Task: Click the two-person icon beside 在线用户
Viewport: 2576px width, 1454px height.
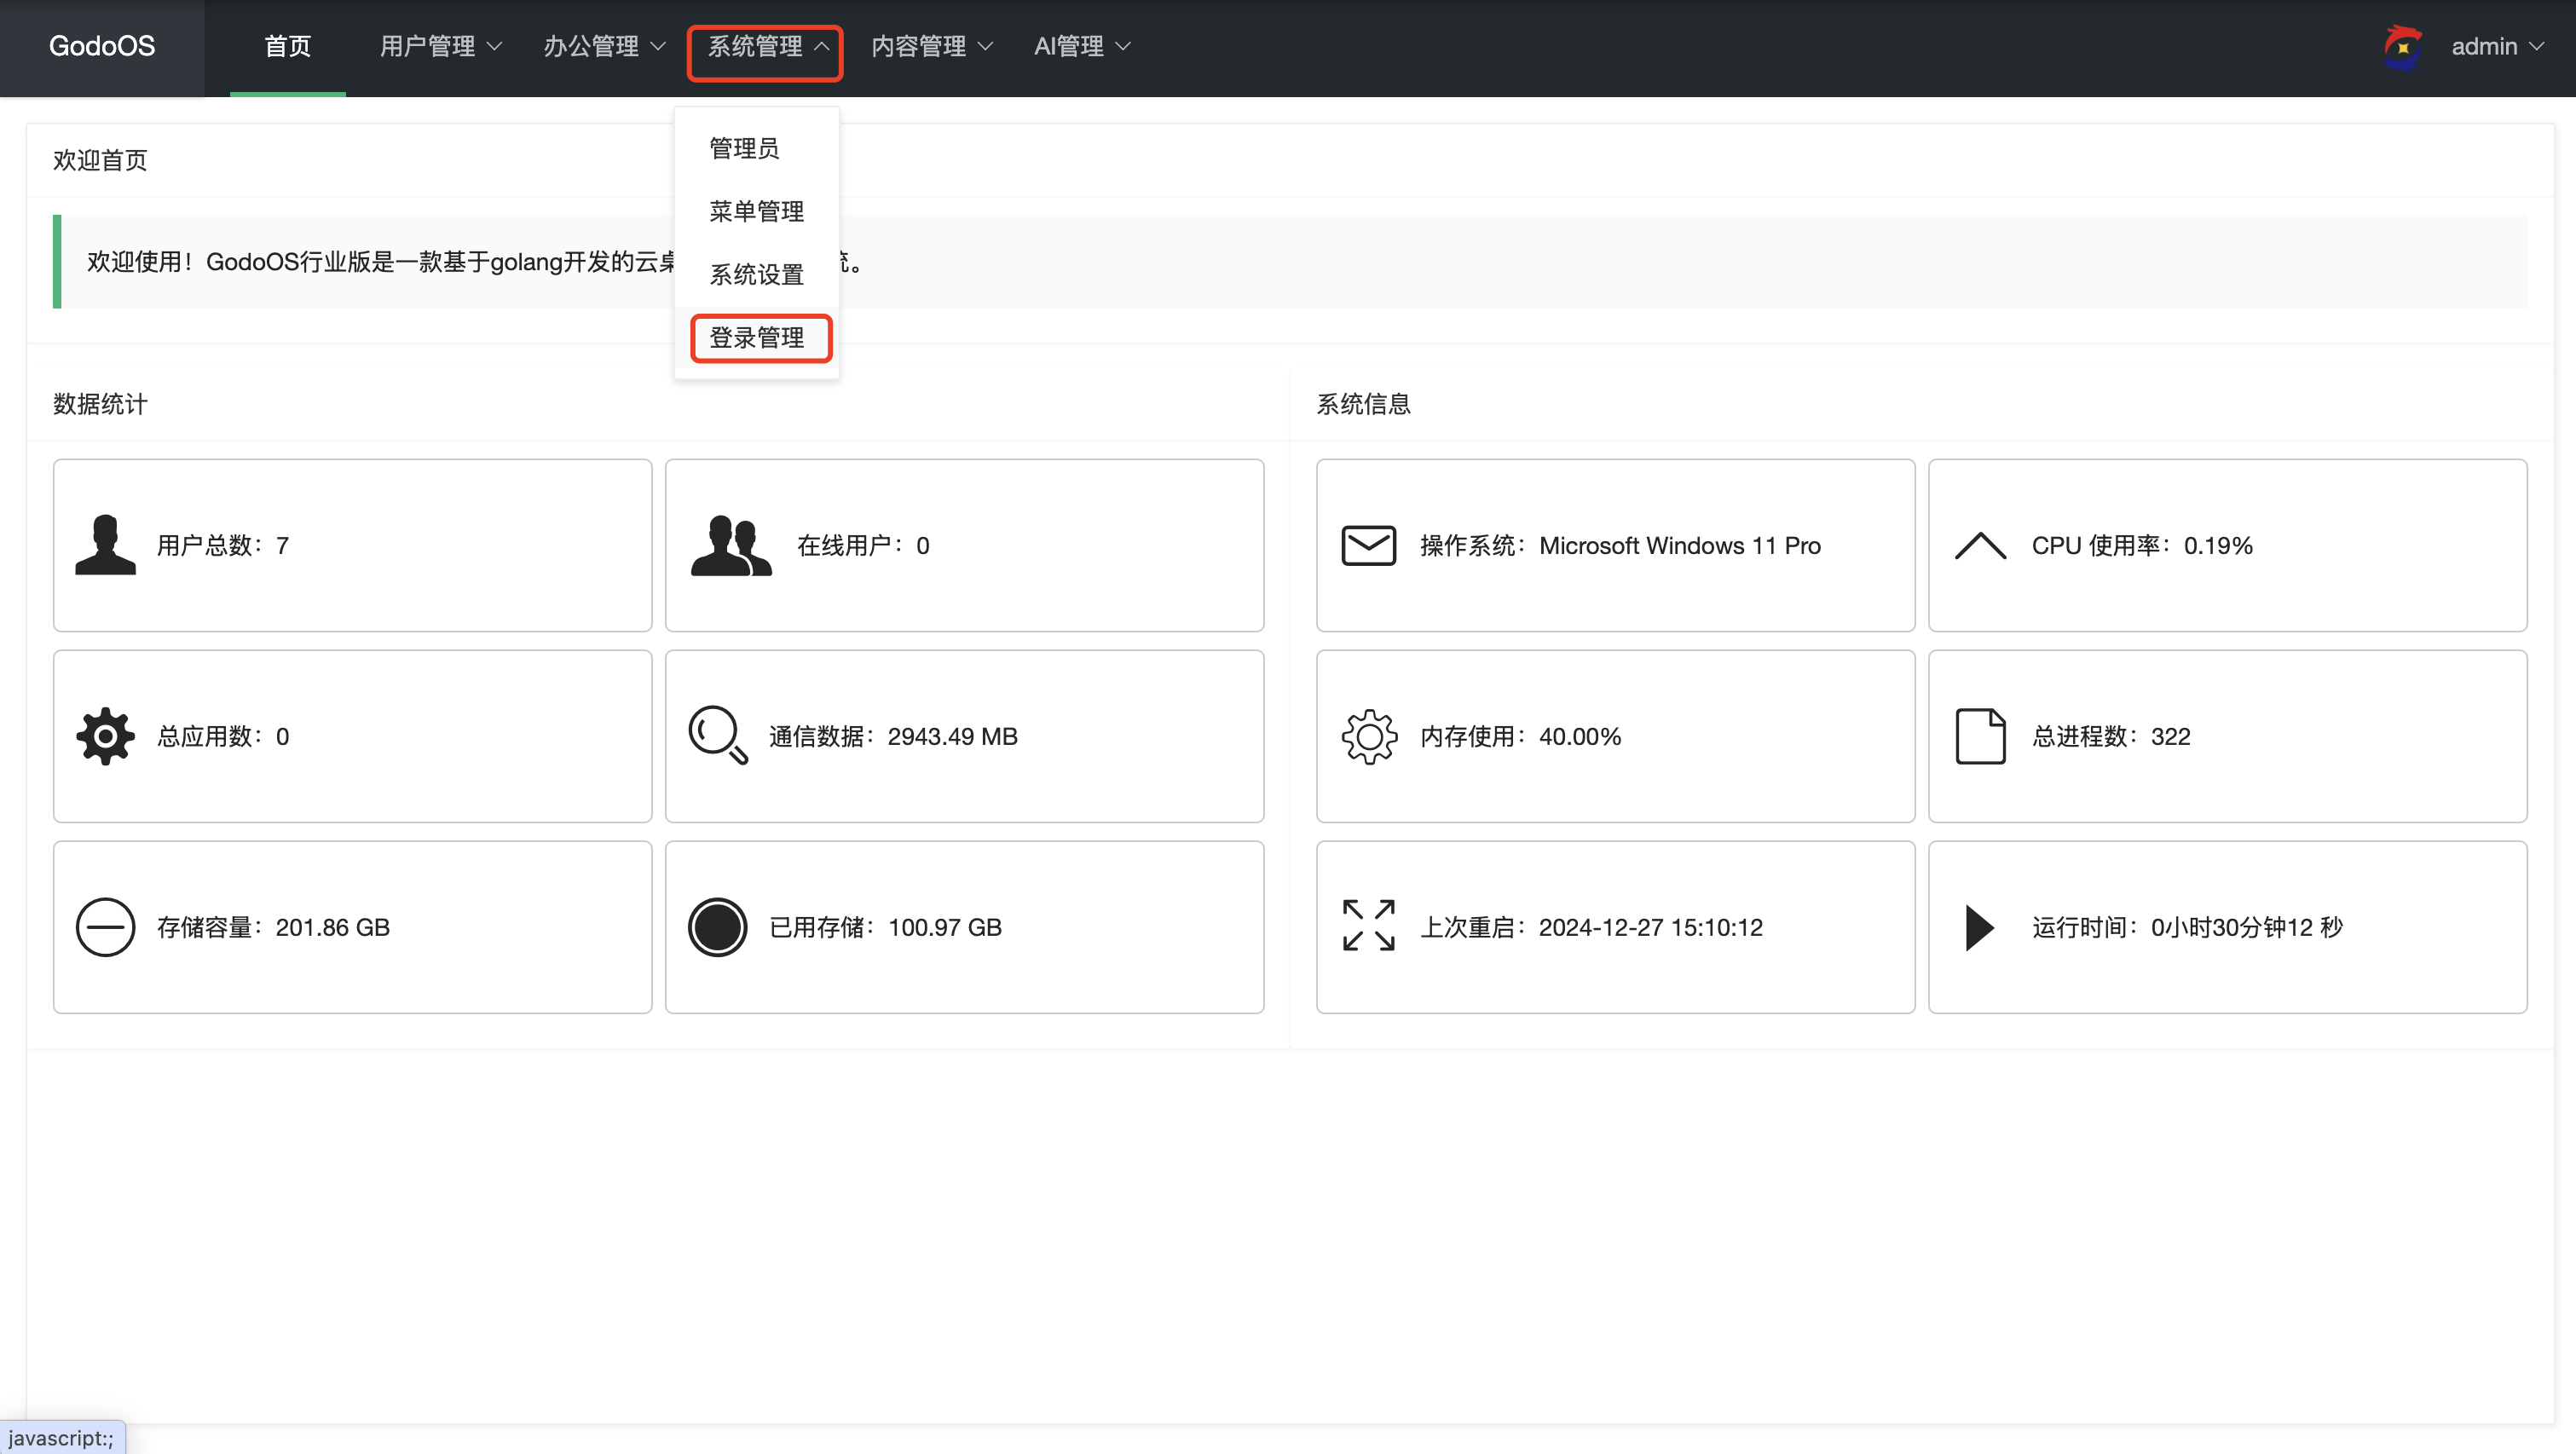Action: [x=731, y=545]
